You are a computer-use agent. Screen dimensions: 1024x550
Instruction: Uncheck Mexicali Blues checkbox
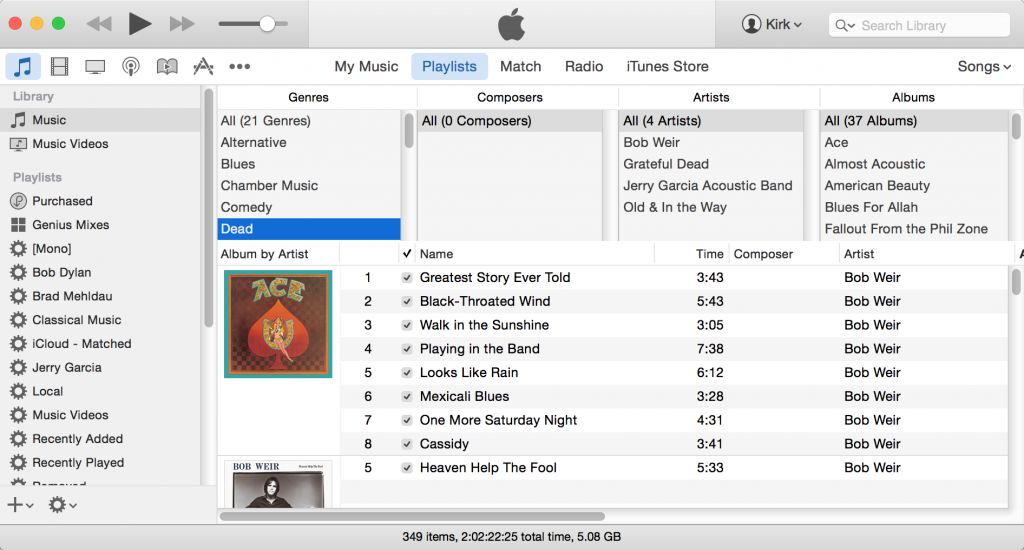(x=407, y=396)
